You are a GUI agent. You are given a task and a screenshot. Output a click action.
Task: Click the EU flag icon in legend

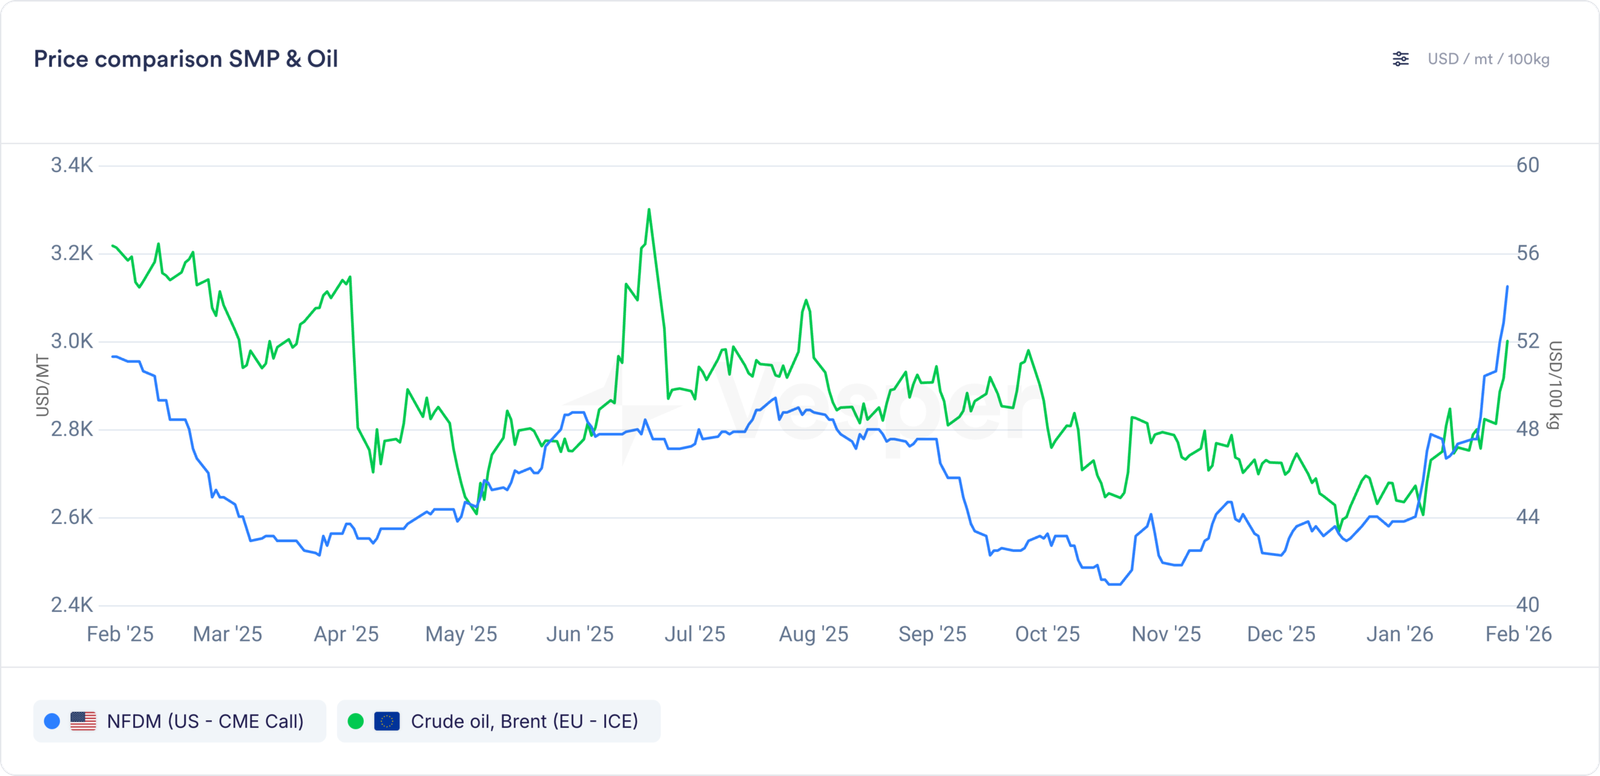[x=387, y=721]
